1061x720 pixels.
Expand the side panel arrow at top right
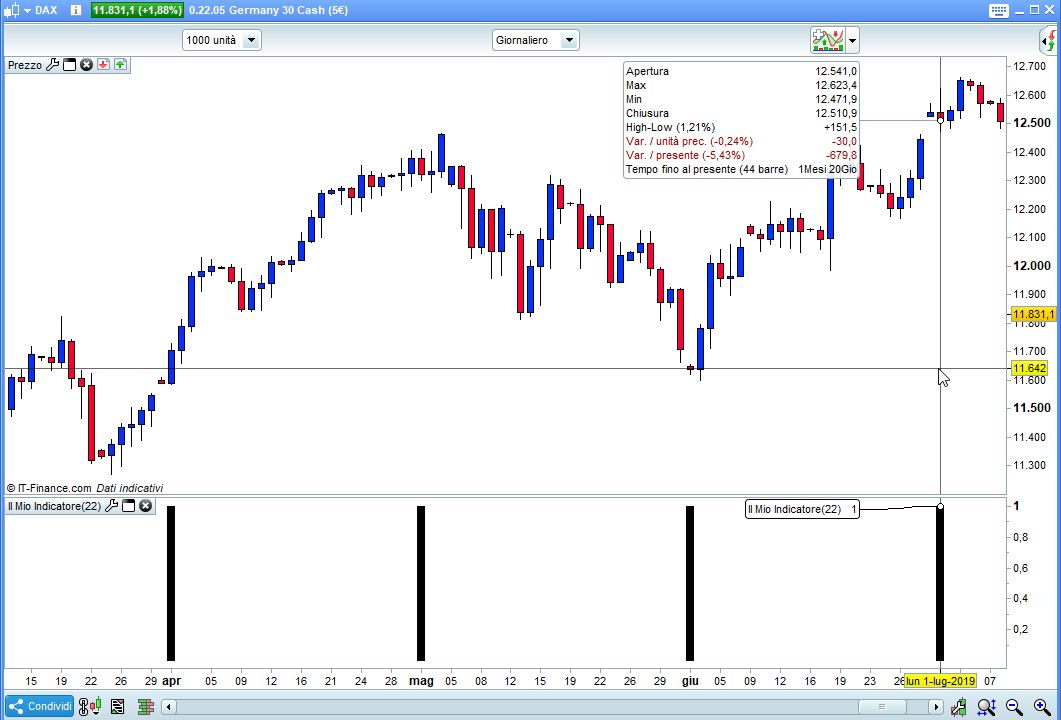tap(1050, 41)
